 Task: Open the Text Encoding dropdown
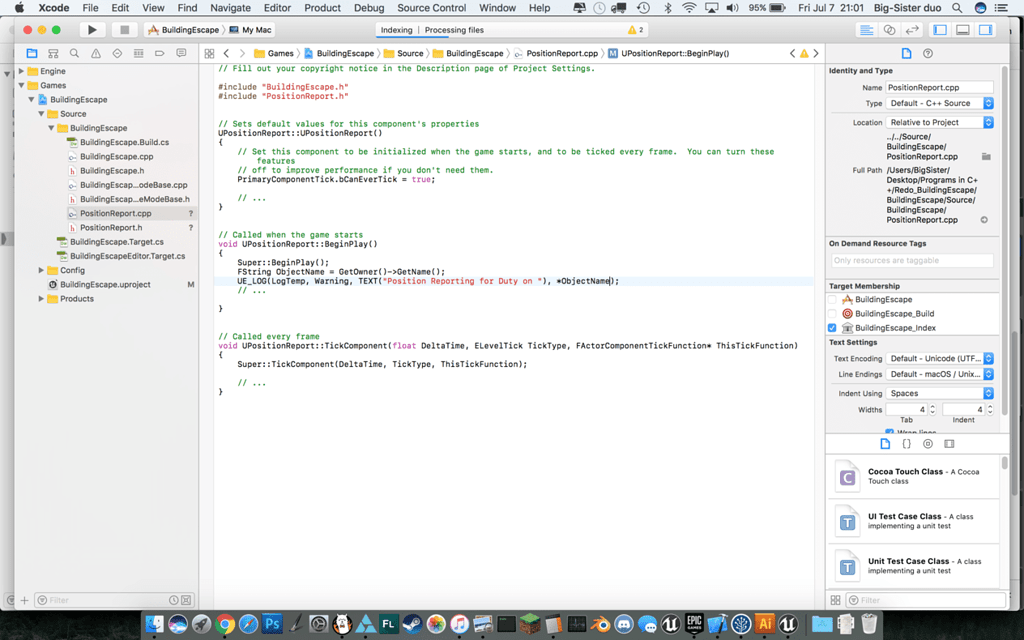(940, 358)
